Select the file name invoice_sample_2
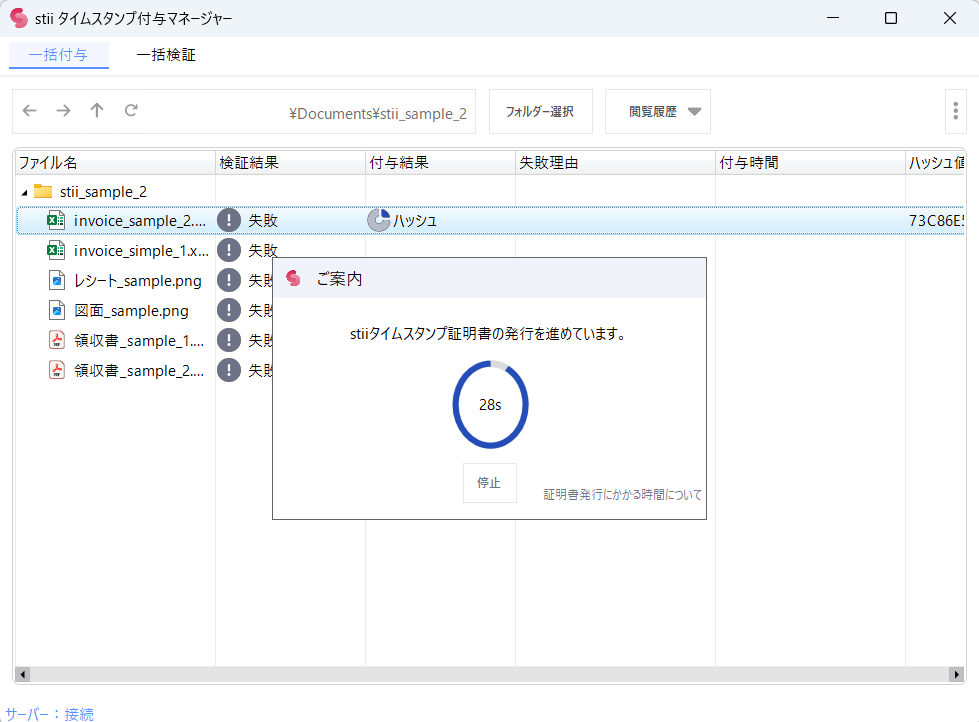Screen dimensions: 979x722 pos(140,220)
